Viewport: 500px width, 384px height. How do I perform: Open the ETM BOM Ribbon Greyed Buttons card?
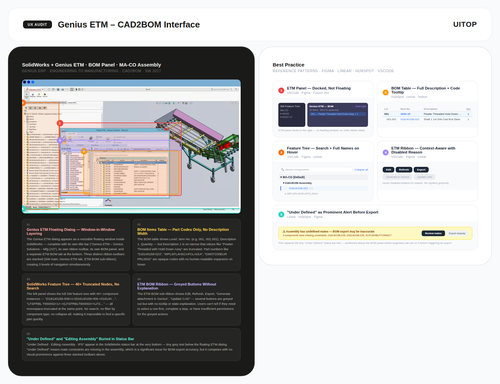coord(187,299)
